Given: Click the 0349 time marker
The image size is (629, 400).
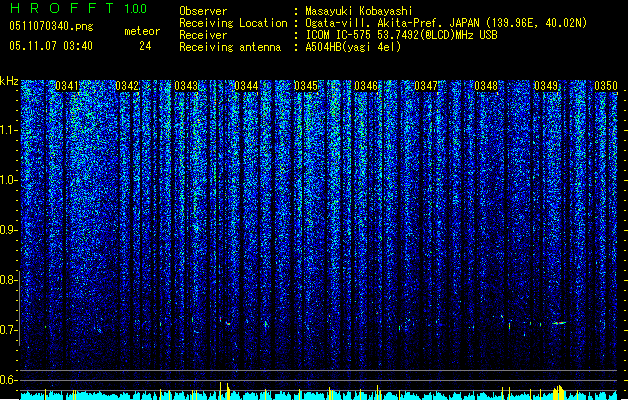Looking at the screenshot, I should pos(546,86).
